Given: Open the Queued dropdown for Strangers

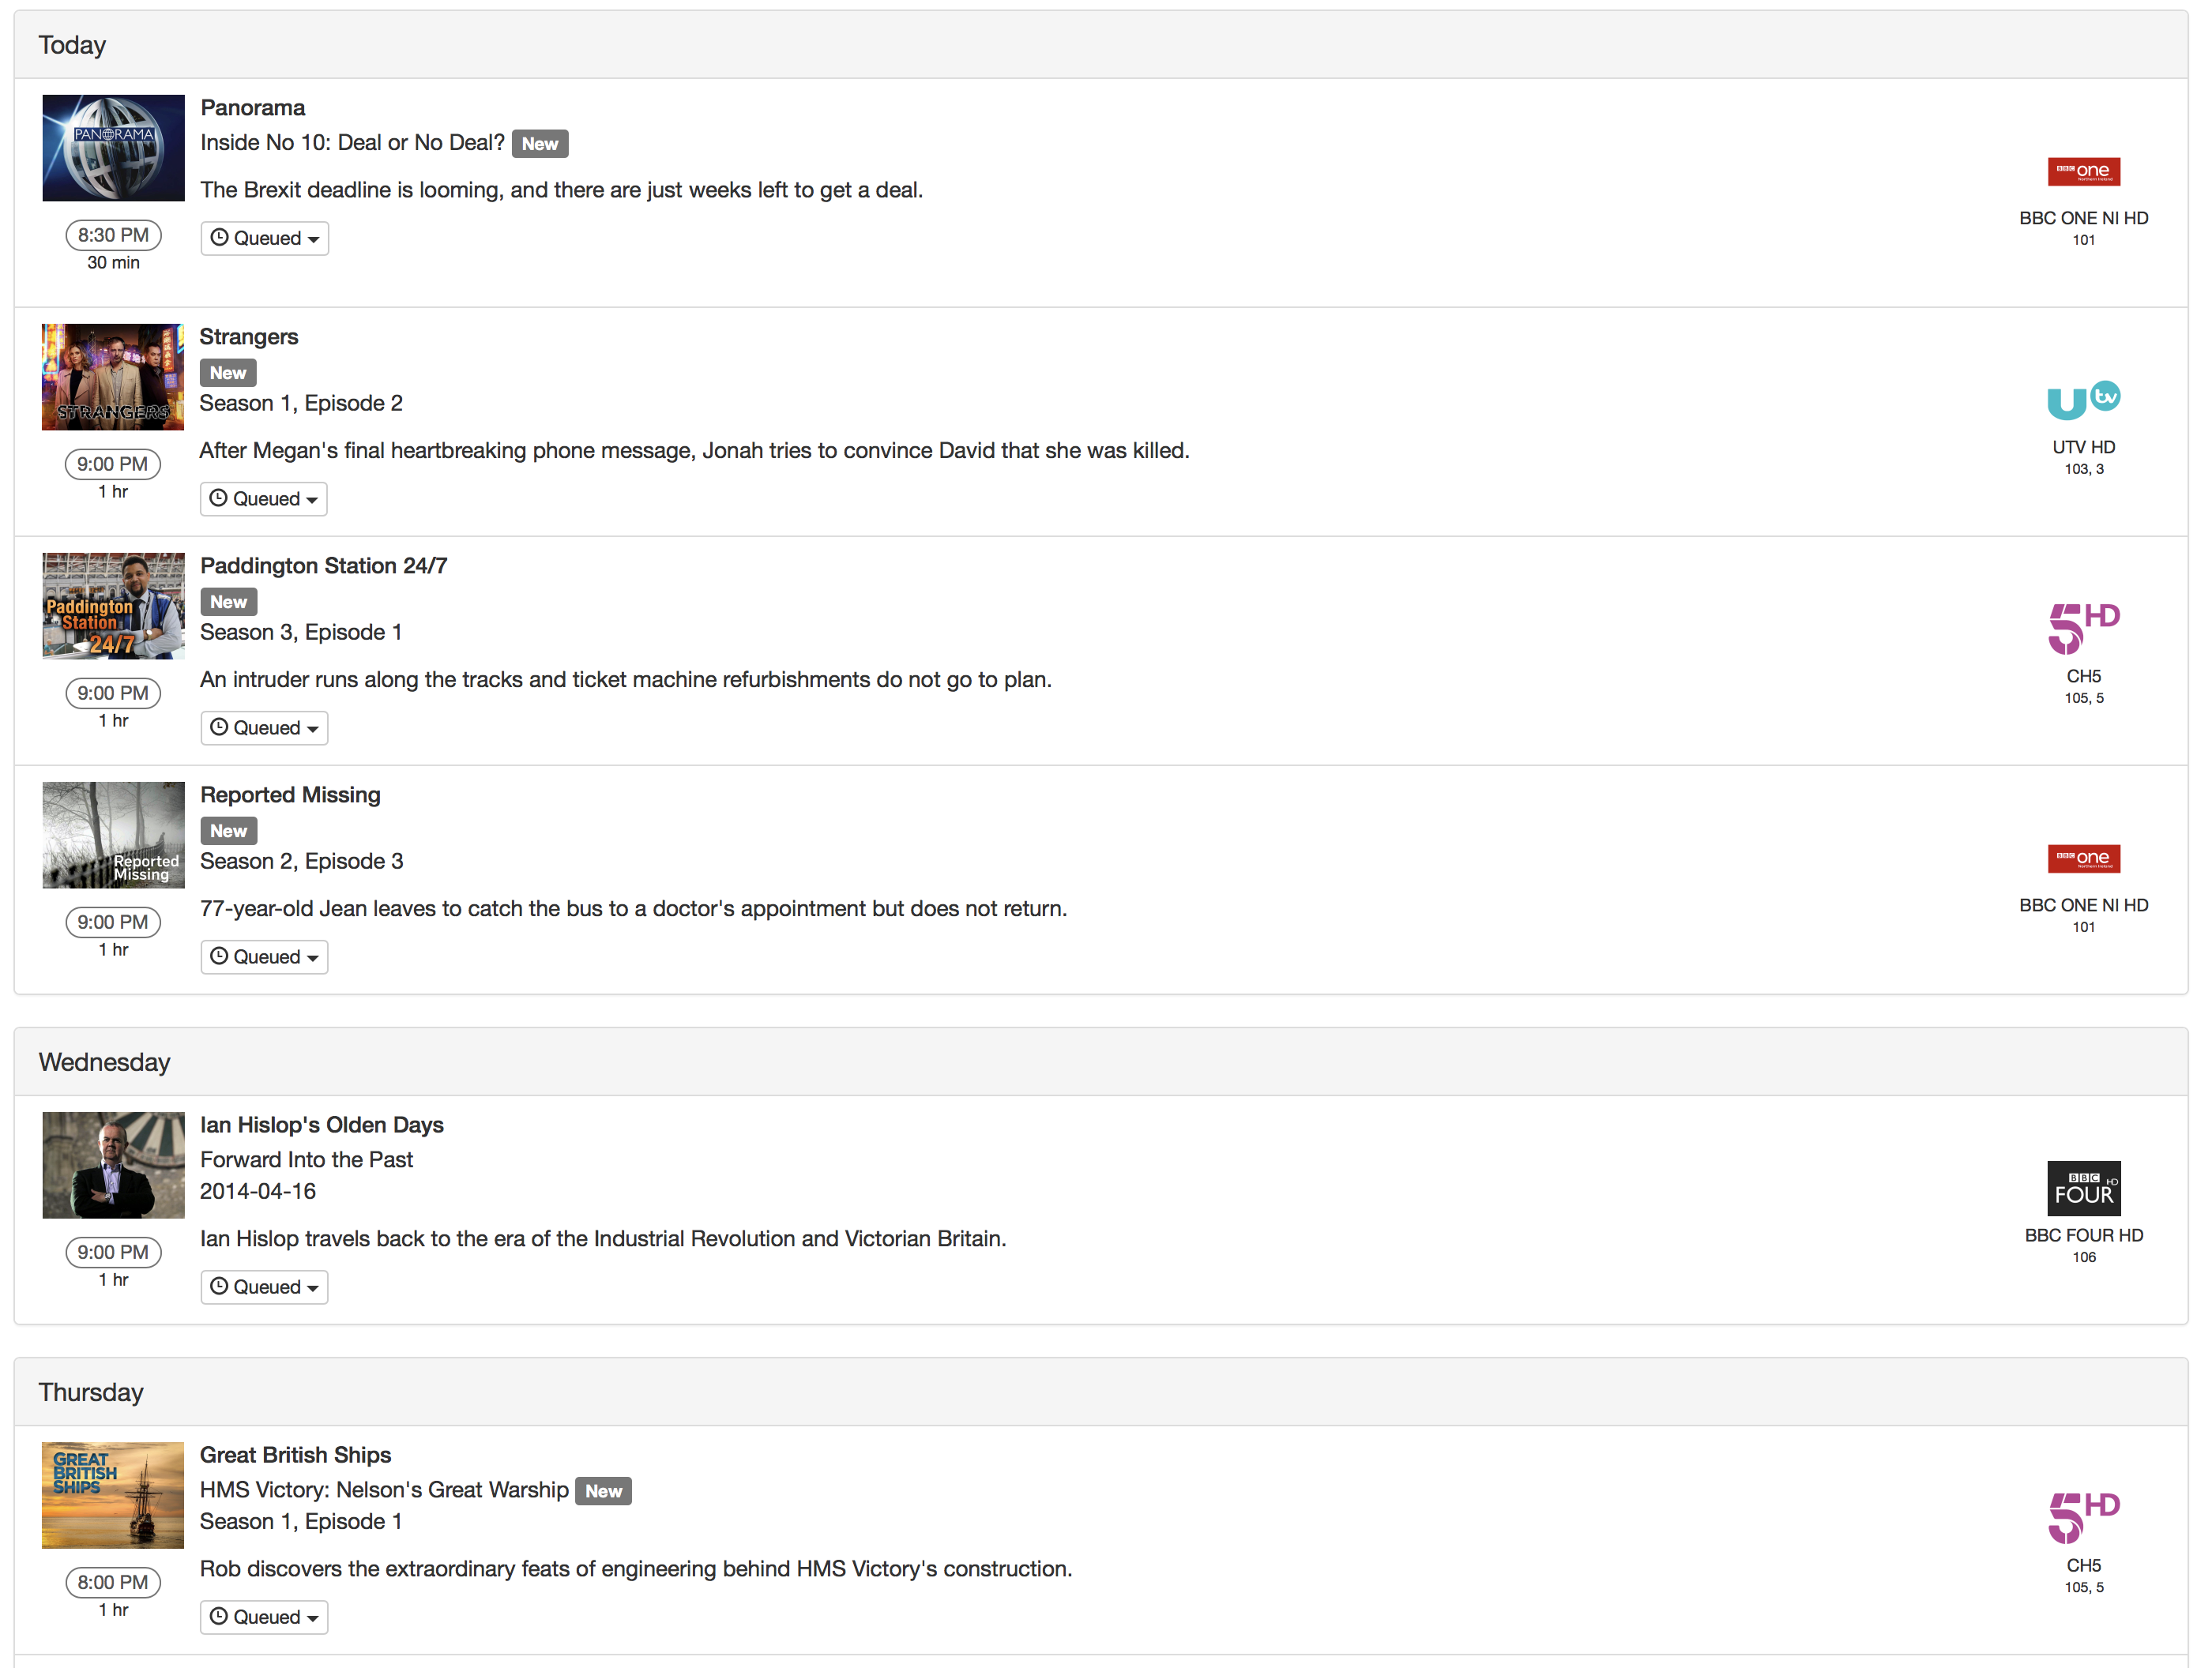Looking at the screenshot, I should point(264,499).
